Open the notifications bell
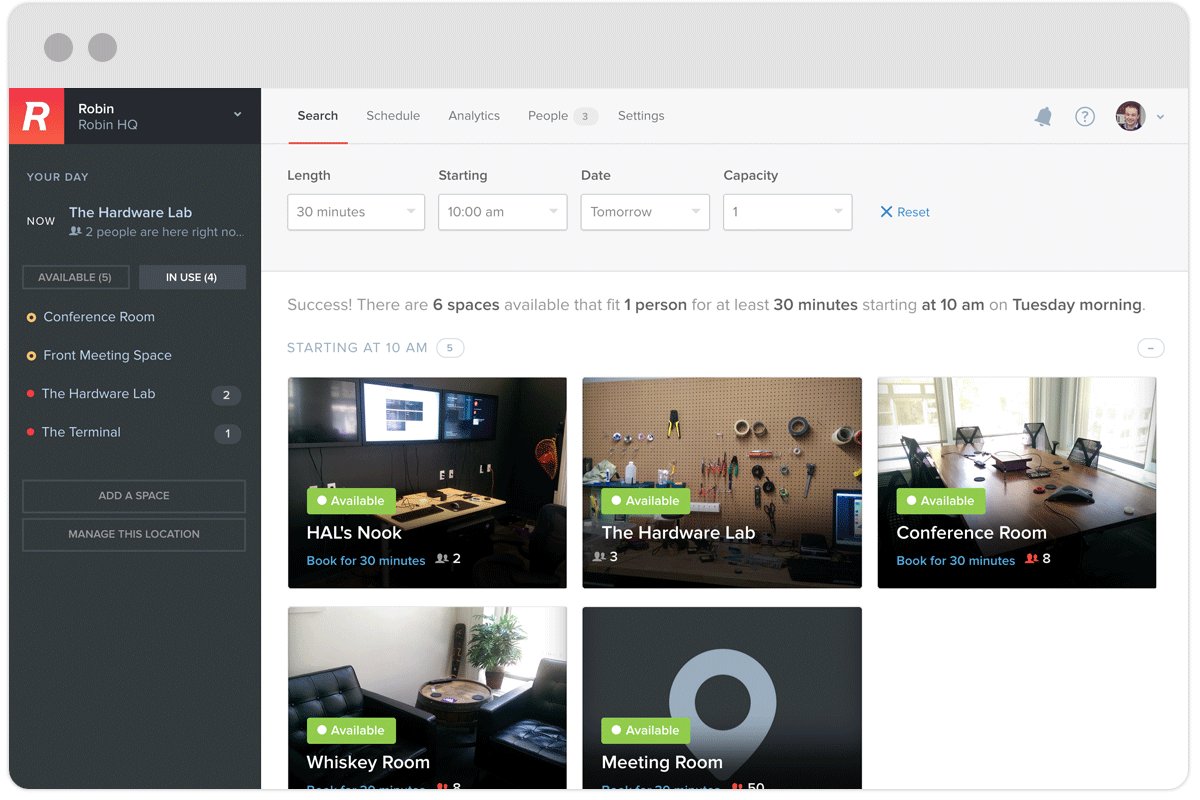The image size is (1200, 800). (x=1043, y=117)
